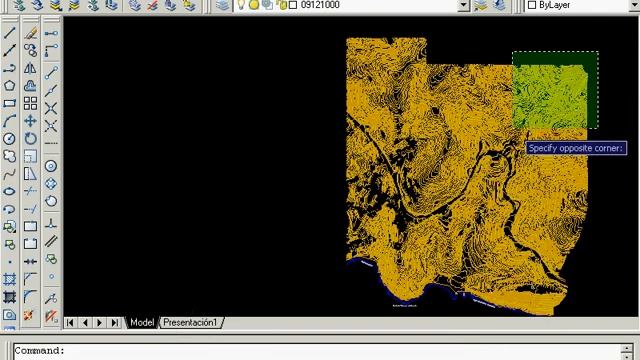This screenshot has width=640, height=360.
Task: Switch to the Presentación1 layout tab
Action: click(190, 322)
